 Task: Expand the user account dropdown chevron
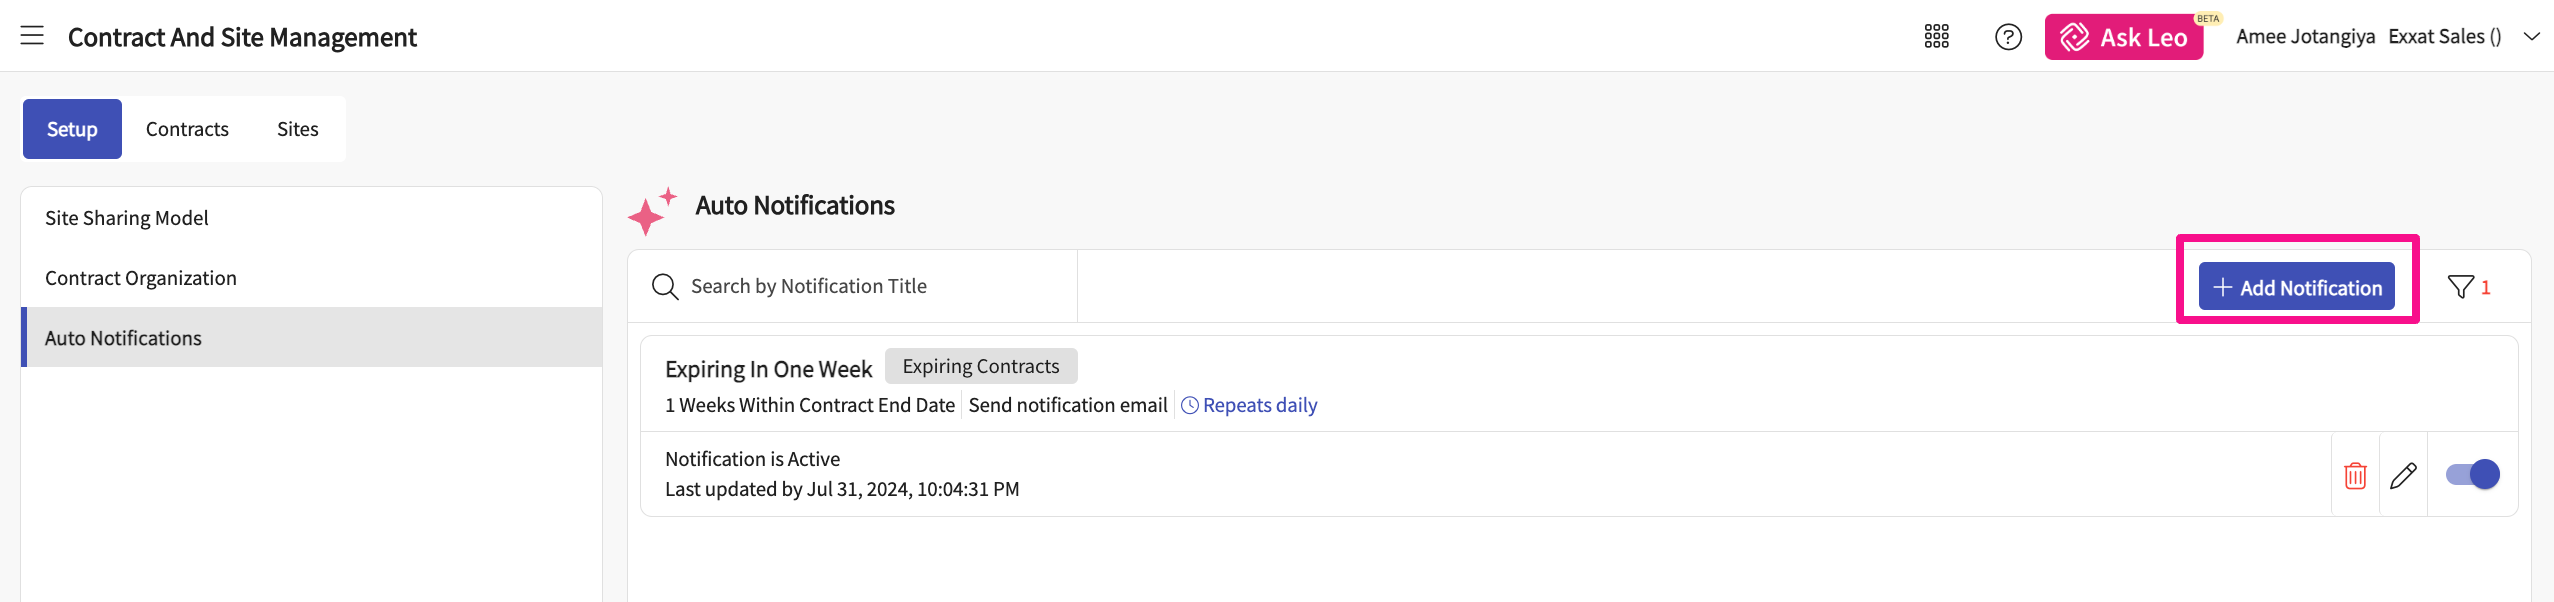pos(2531,37)
